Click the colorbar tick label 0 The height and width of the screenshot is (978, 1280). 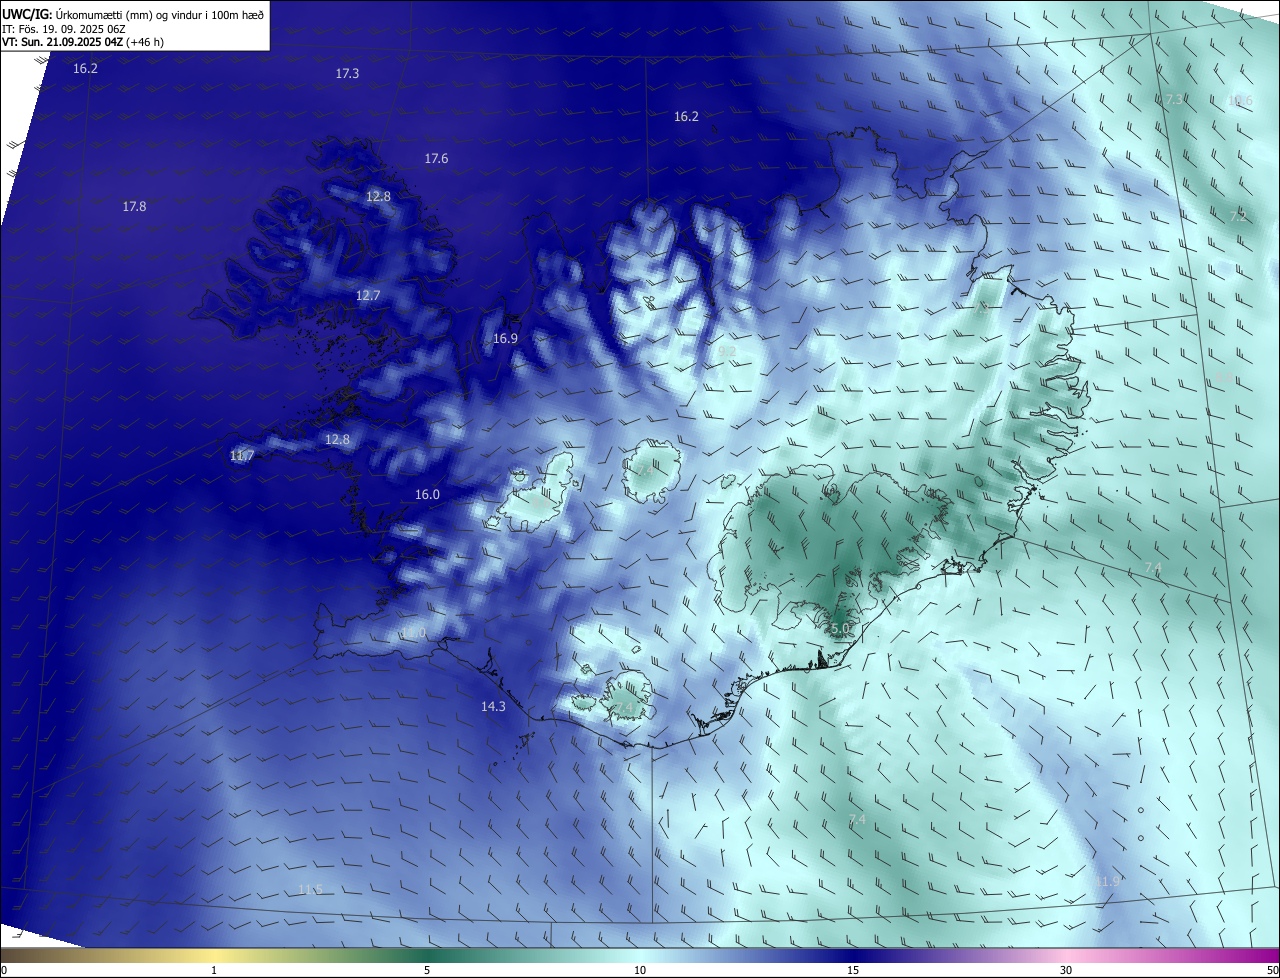pyautogui.click(x=4, y=971)
